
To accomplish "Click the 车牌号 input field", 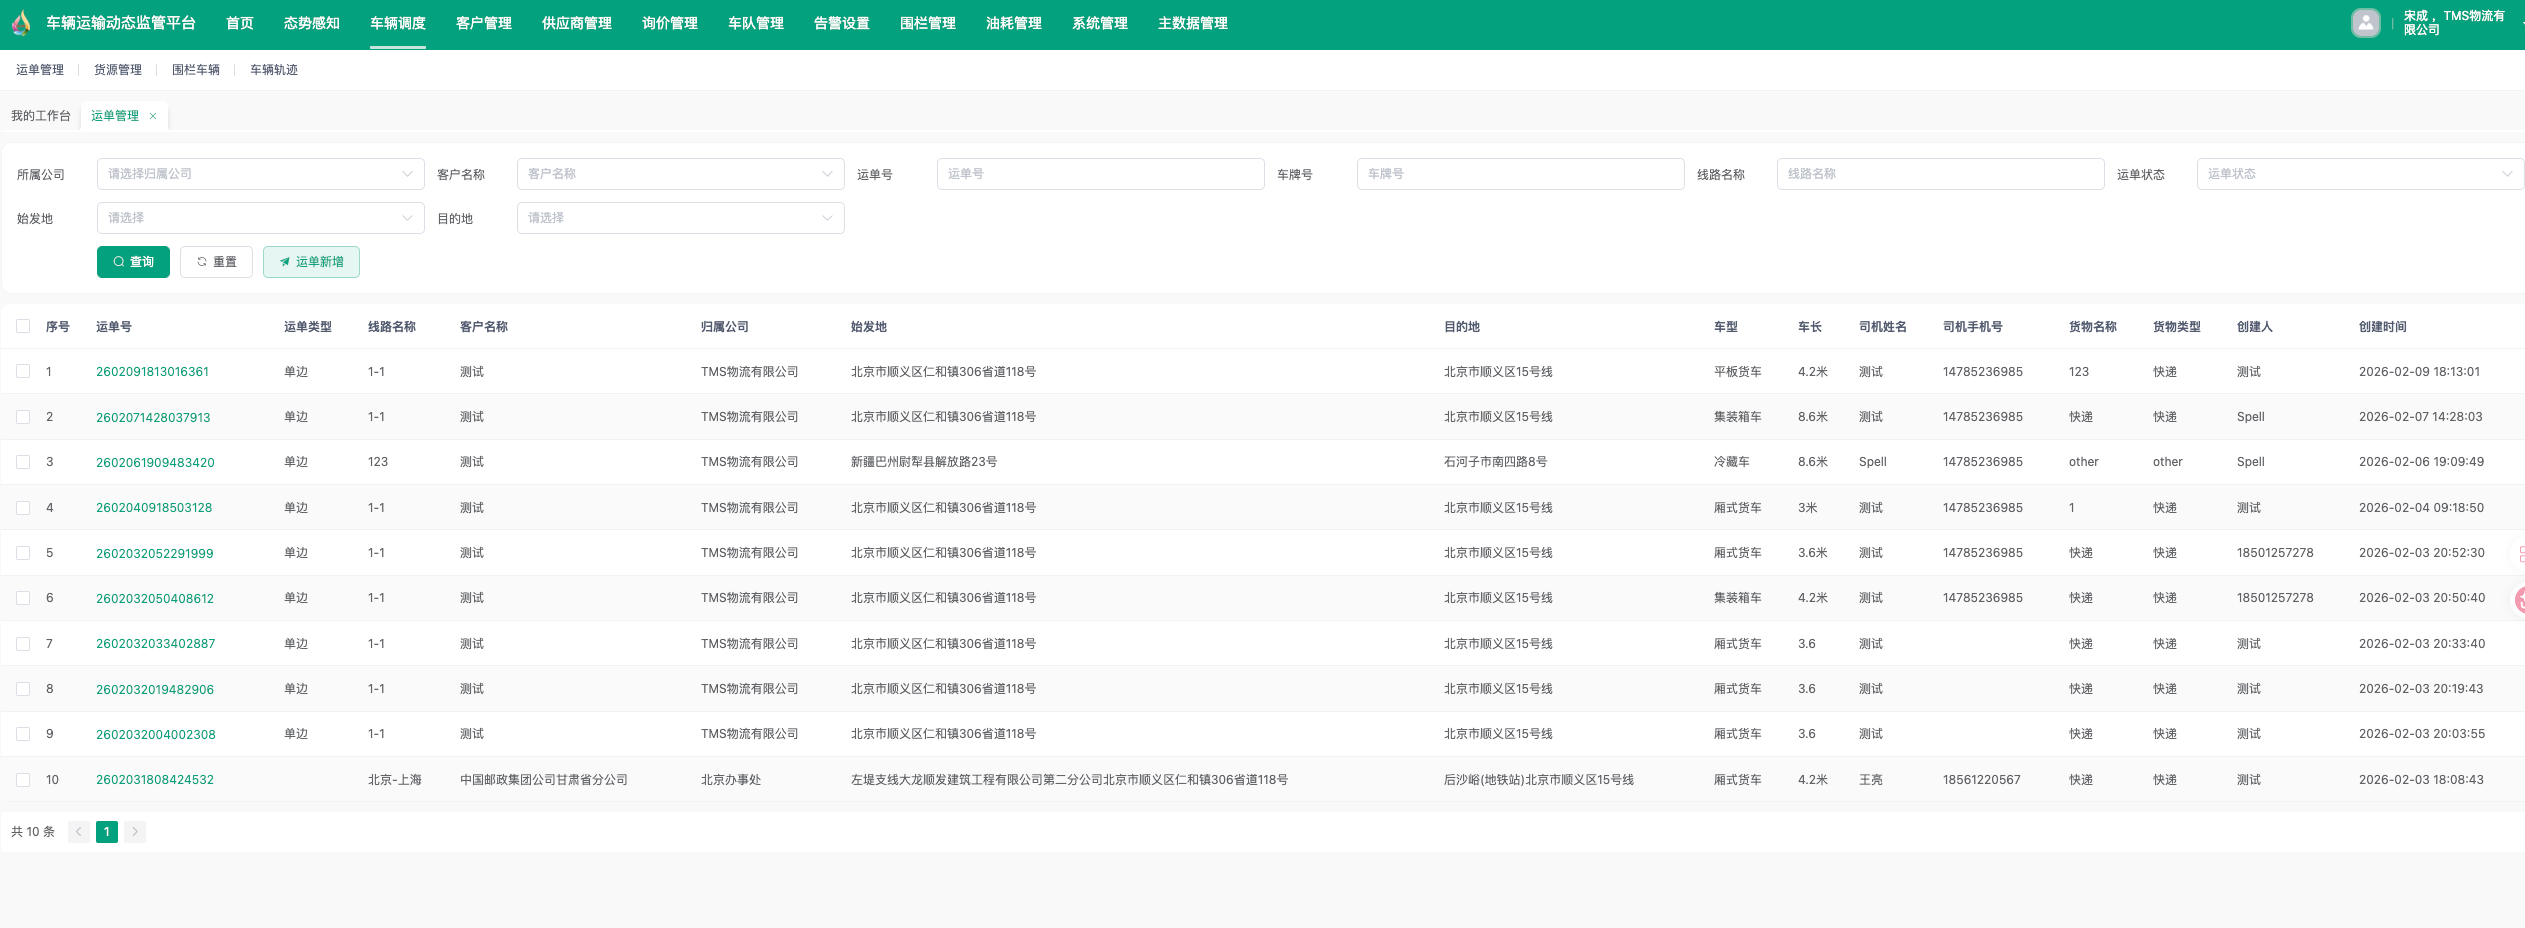I will (1520, 174).
